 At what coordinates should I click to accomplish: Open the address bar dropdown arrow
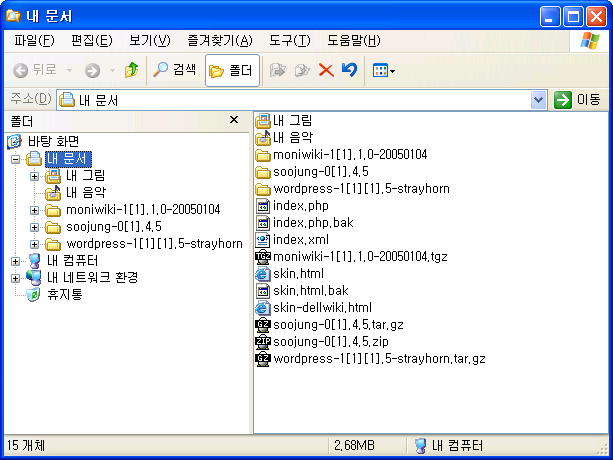click(x=538, y=100)
